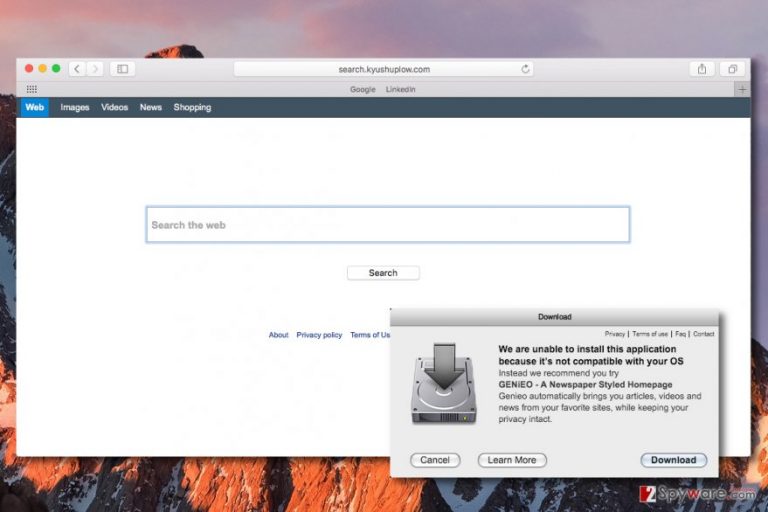Open the Privacy policy footer link
768x512 pixels.
point(319,335)
